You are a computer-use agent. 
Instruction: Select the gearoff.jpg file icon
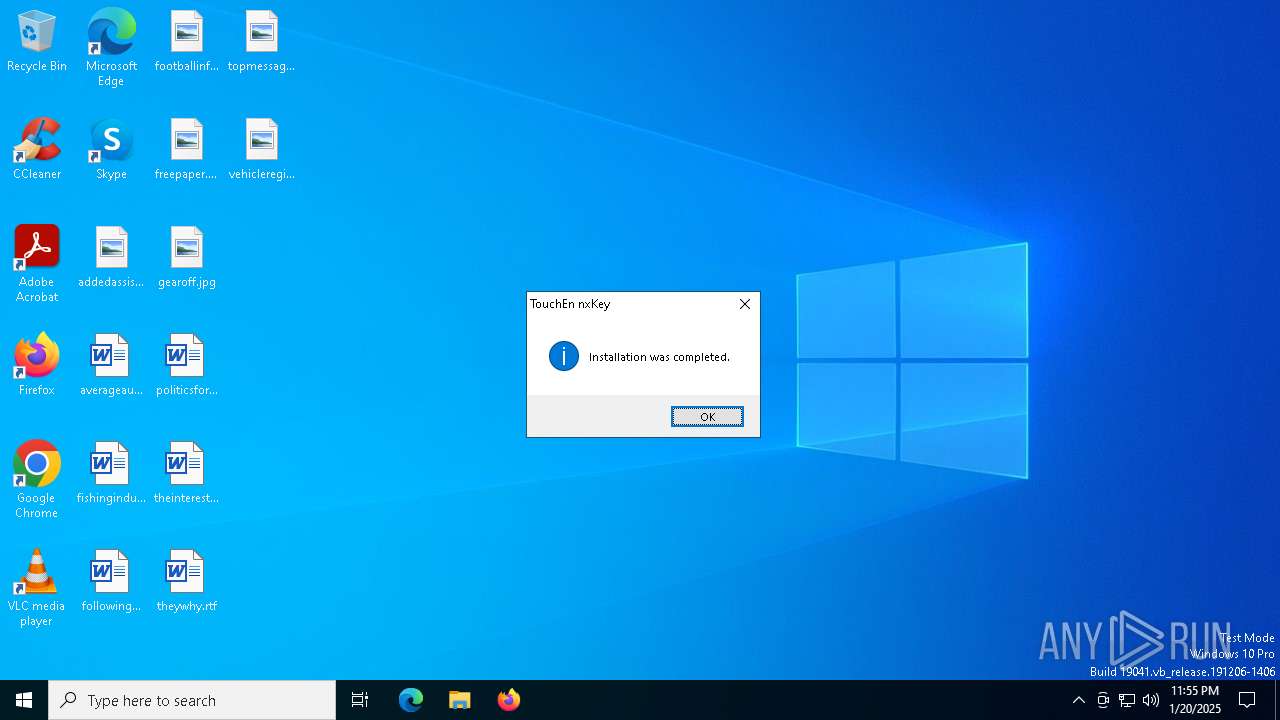click(x=186, y=258)
